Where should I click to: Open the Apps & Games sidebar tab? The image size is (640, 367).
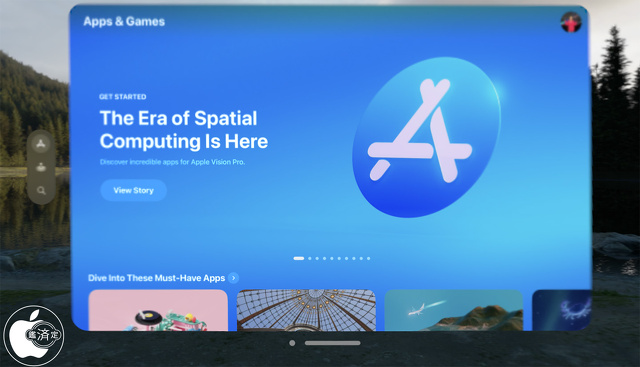tap(40, 144)
